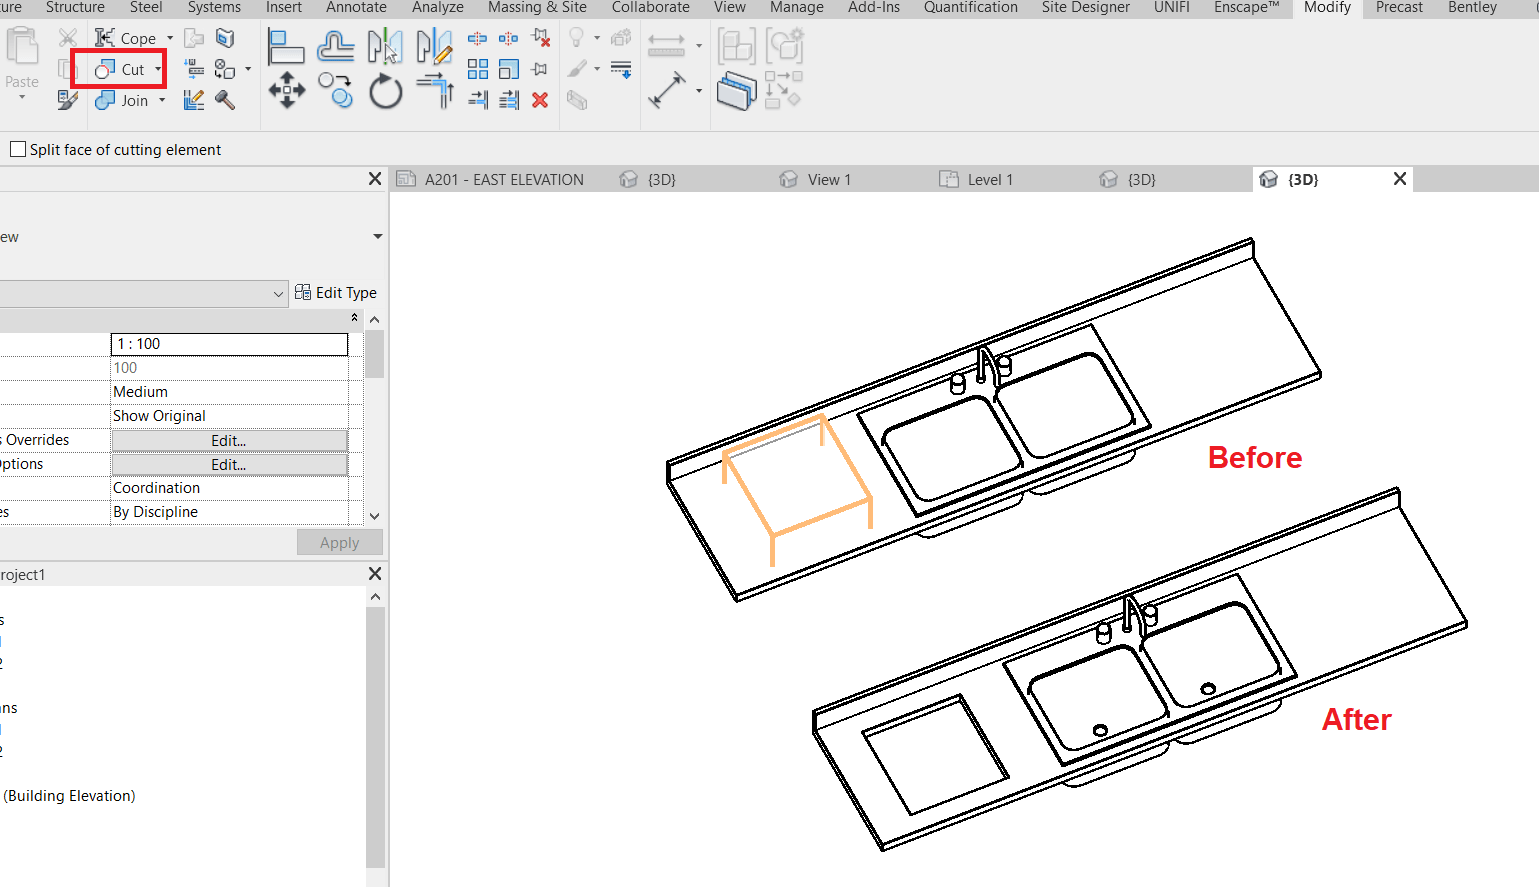
Task: Open Edit Type dialog
Action: 337,293
